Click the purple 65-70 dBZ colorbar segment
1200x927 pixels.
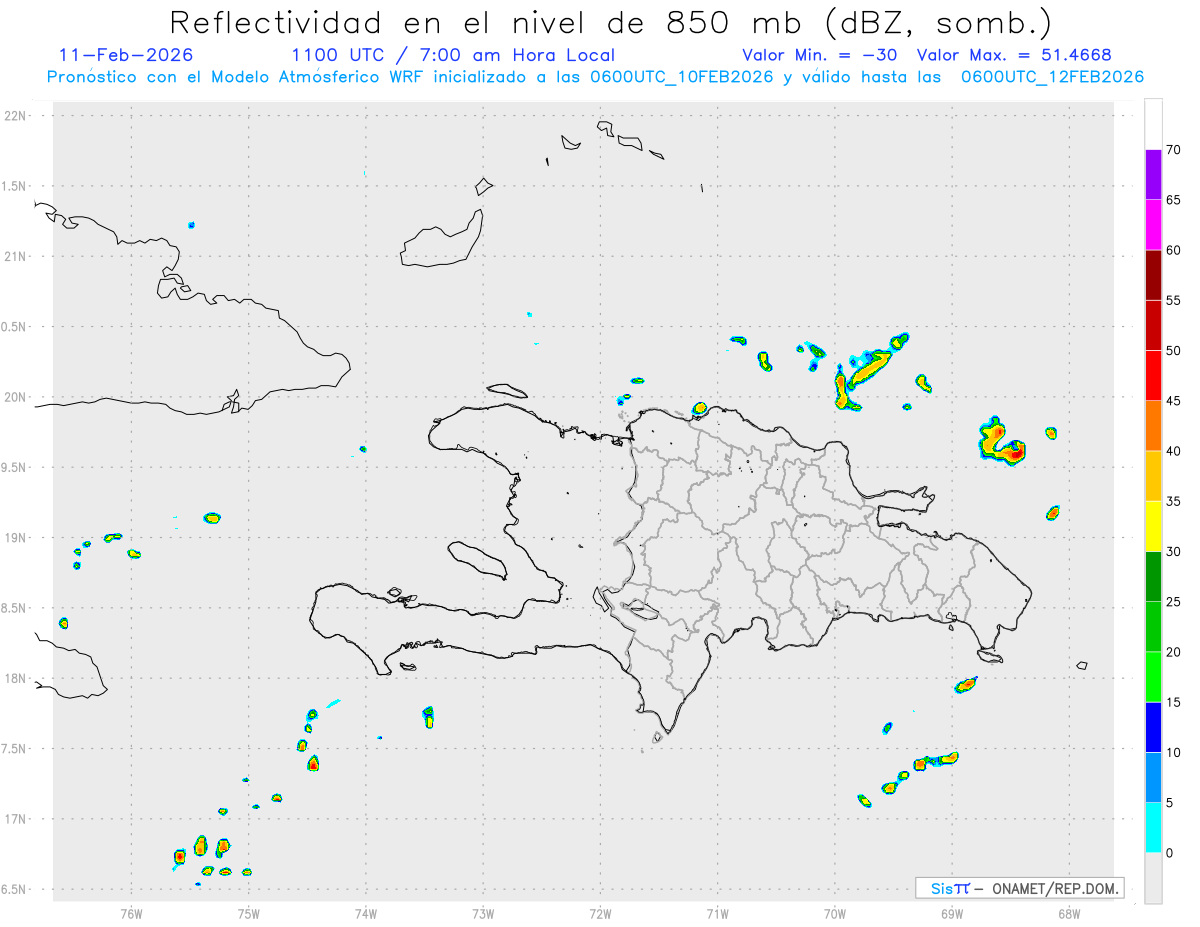point(1153,174)
